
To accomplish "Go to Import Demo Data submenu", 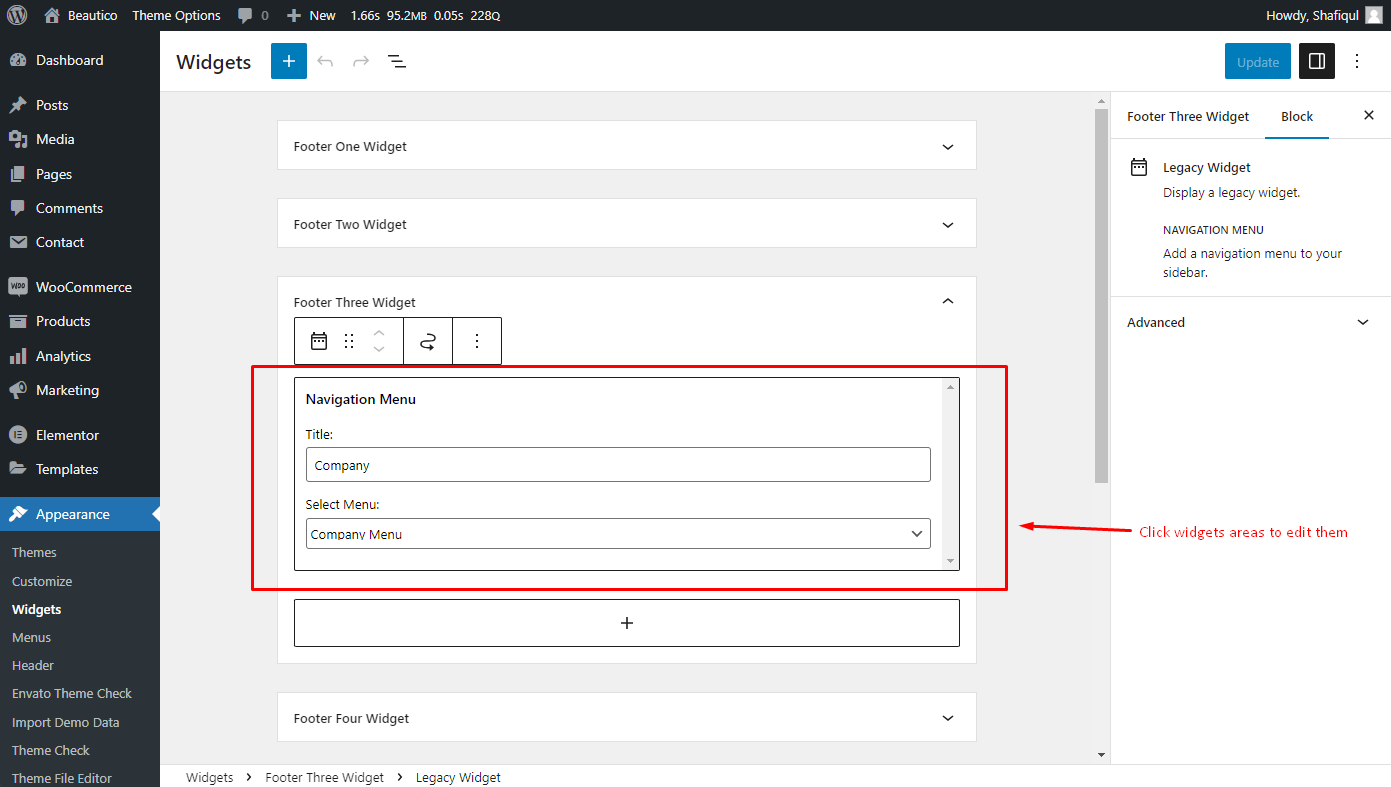I will coord(65,722).
